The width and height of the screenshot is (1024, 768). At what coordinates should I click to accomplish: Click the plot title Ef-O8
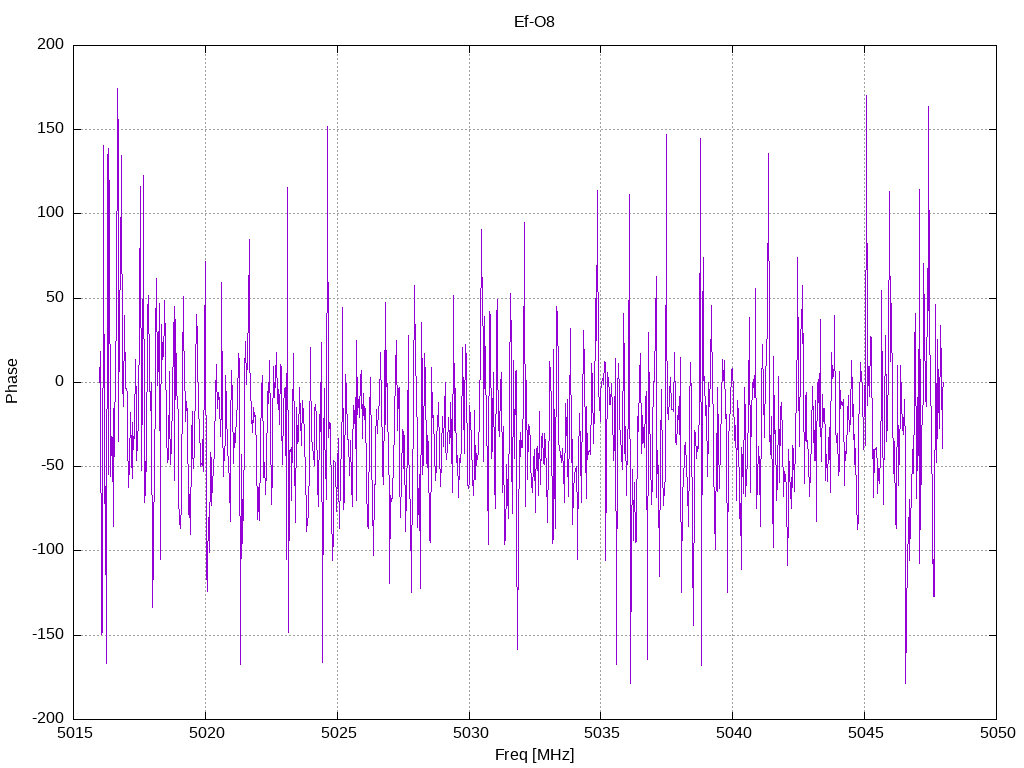pos(534,22)
